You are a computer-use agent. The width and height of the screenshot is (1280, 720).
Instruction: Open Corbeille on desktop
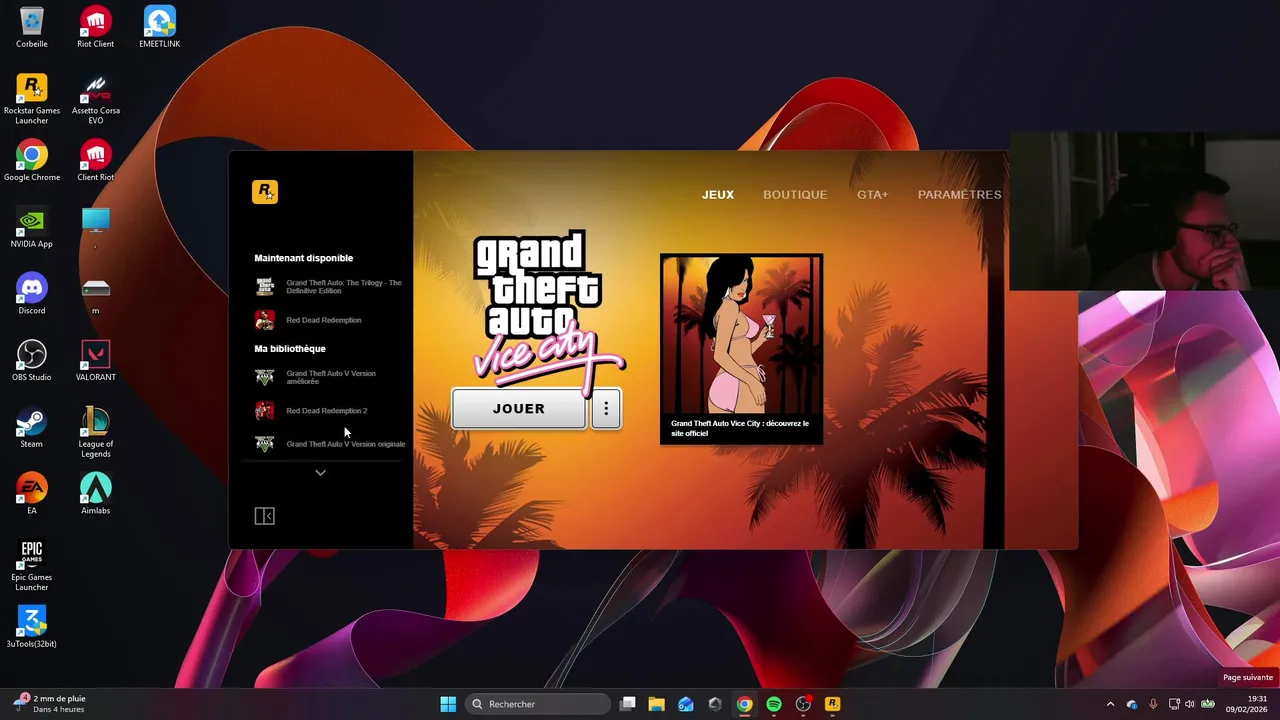tap(32, 27)
